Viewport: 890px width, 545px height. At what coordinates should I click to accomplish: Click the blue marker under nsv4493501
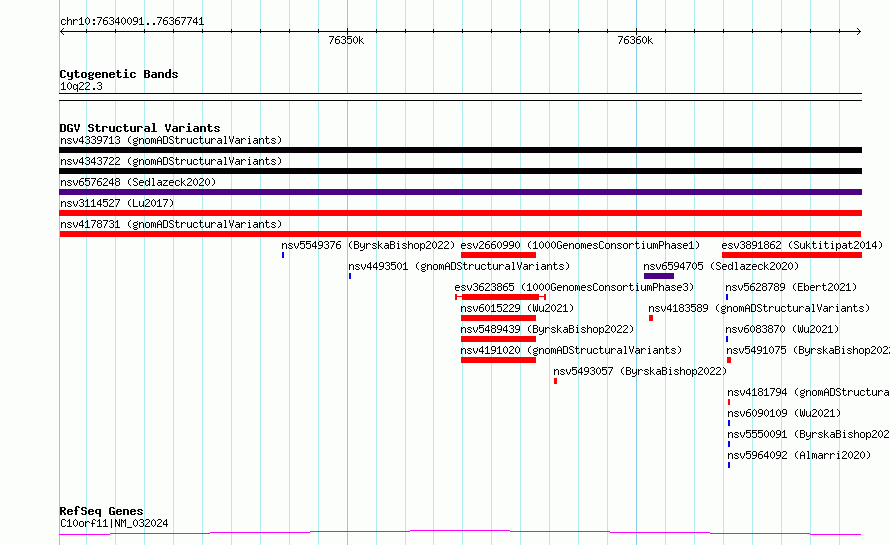[350, 276]
